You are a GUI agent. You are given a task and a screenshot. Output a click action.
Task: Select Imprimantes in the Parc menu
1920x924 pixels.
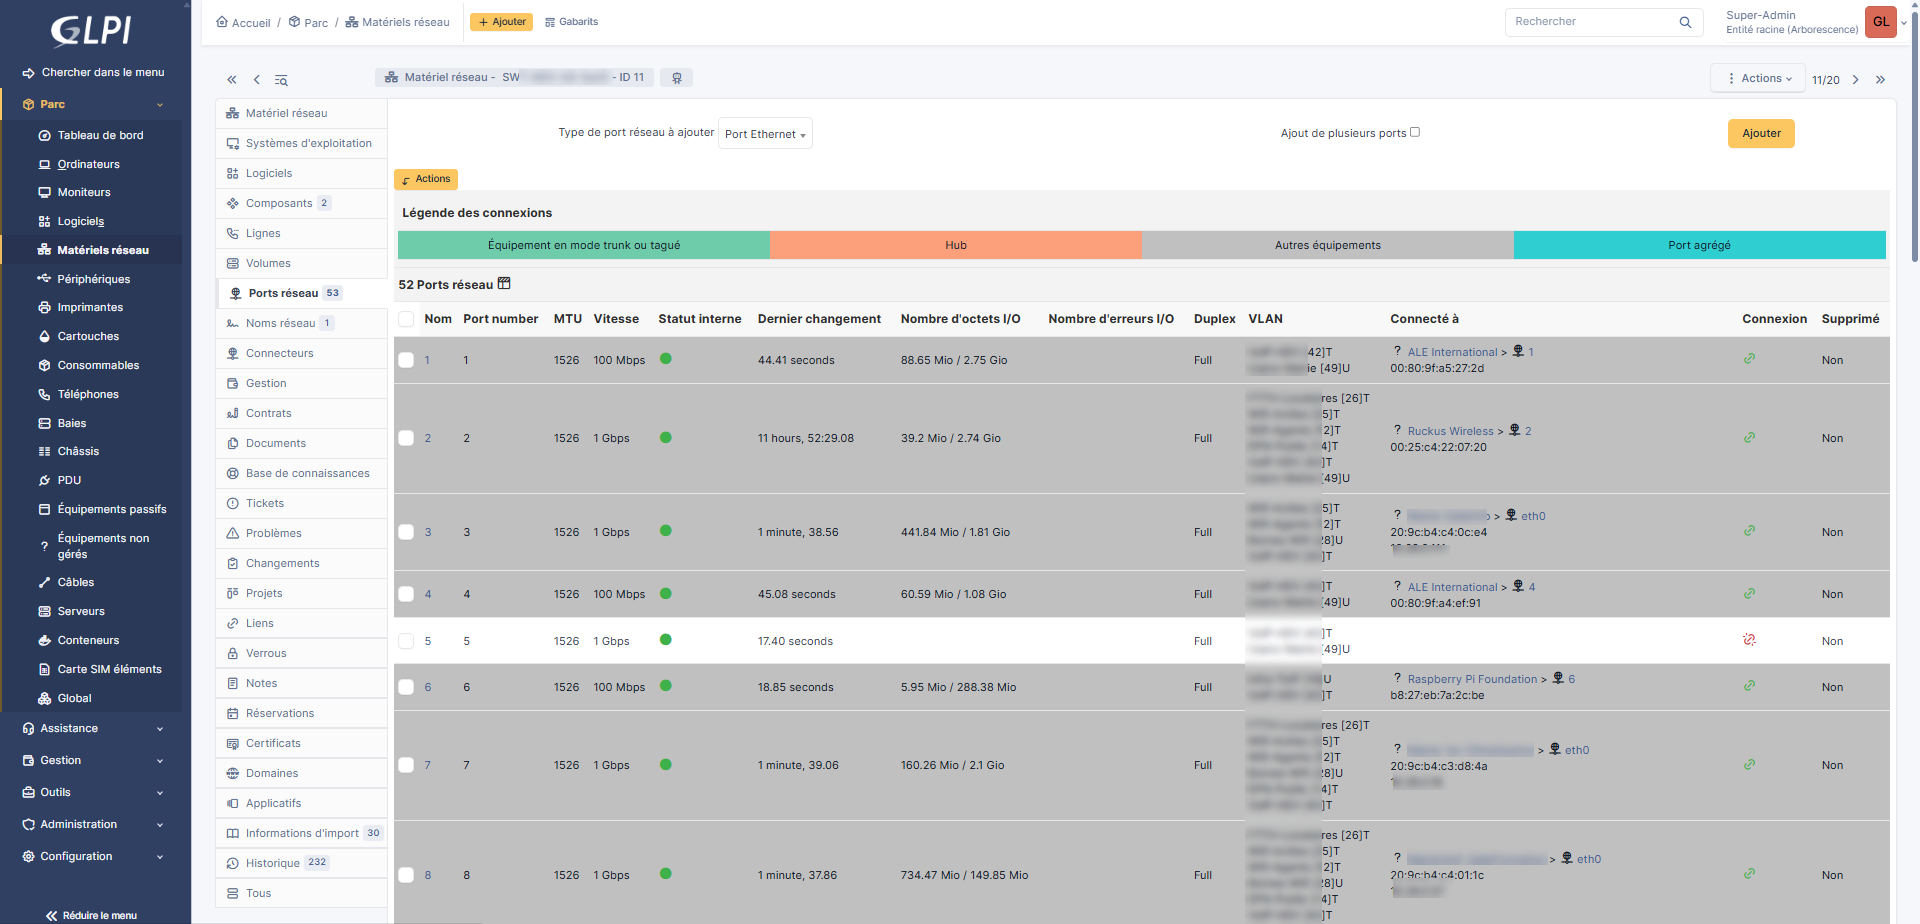[90, 308]
